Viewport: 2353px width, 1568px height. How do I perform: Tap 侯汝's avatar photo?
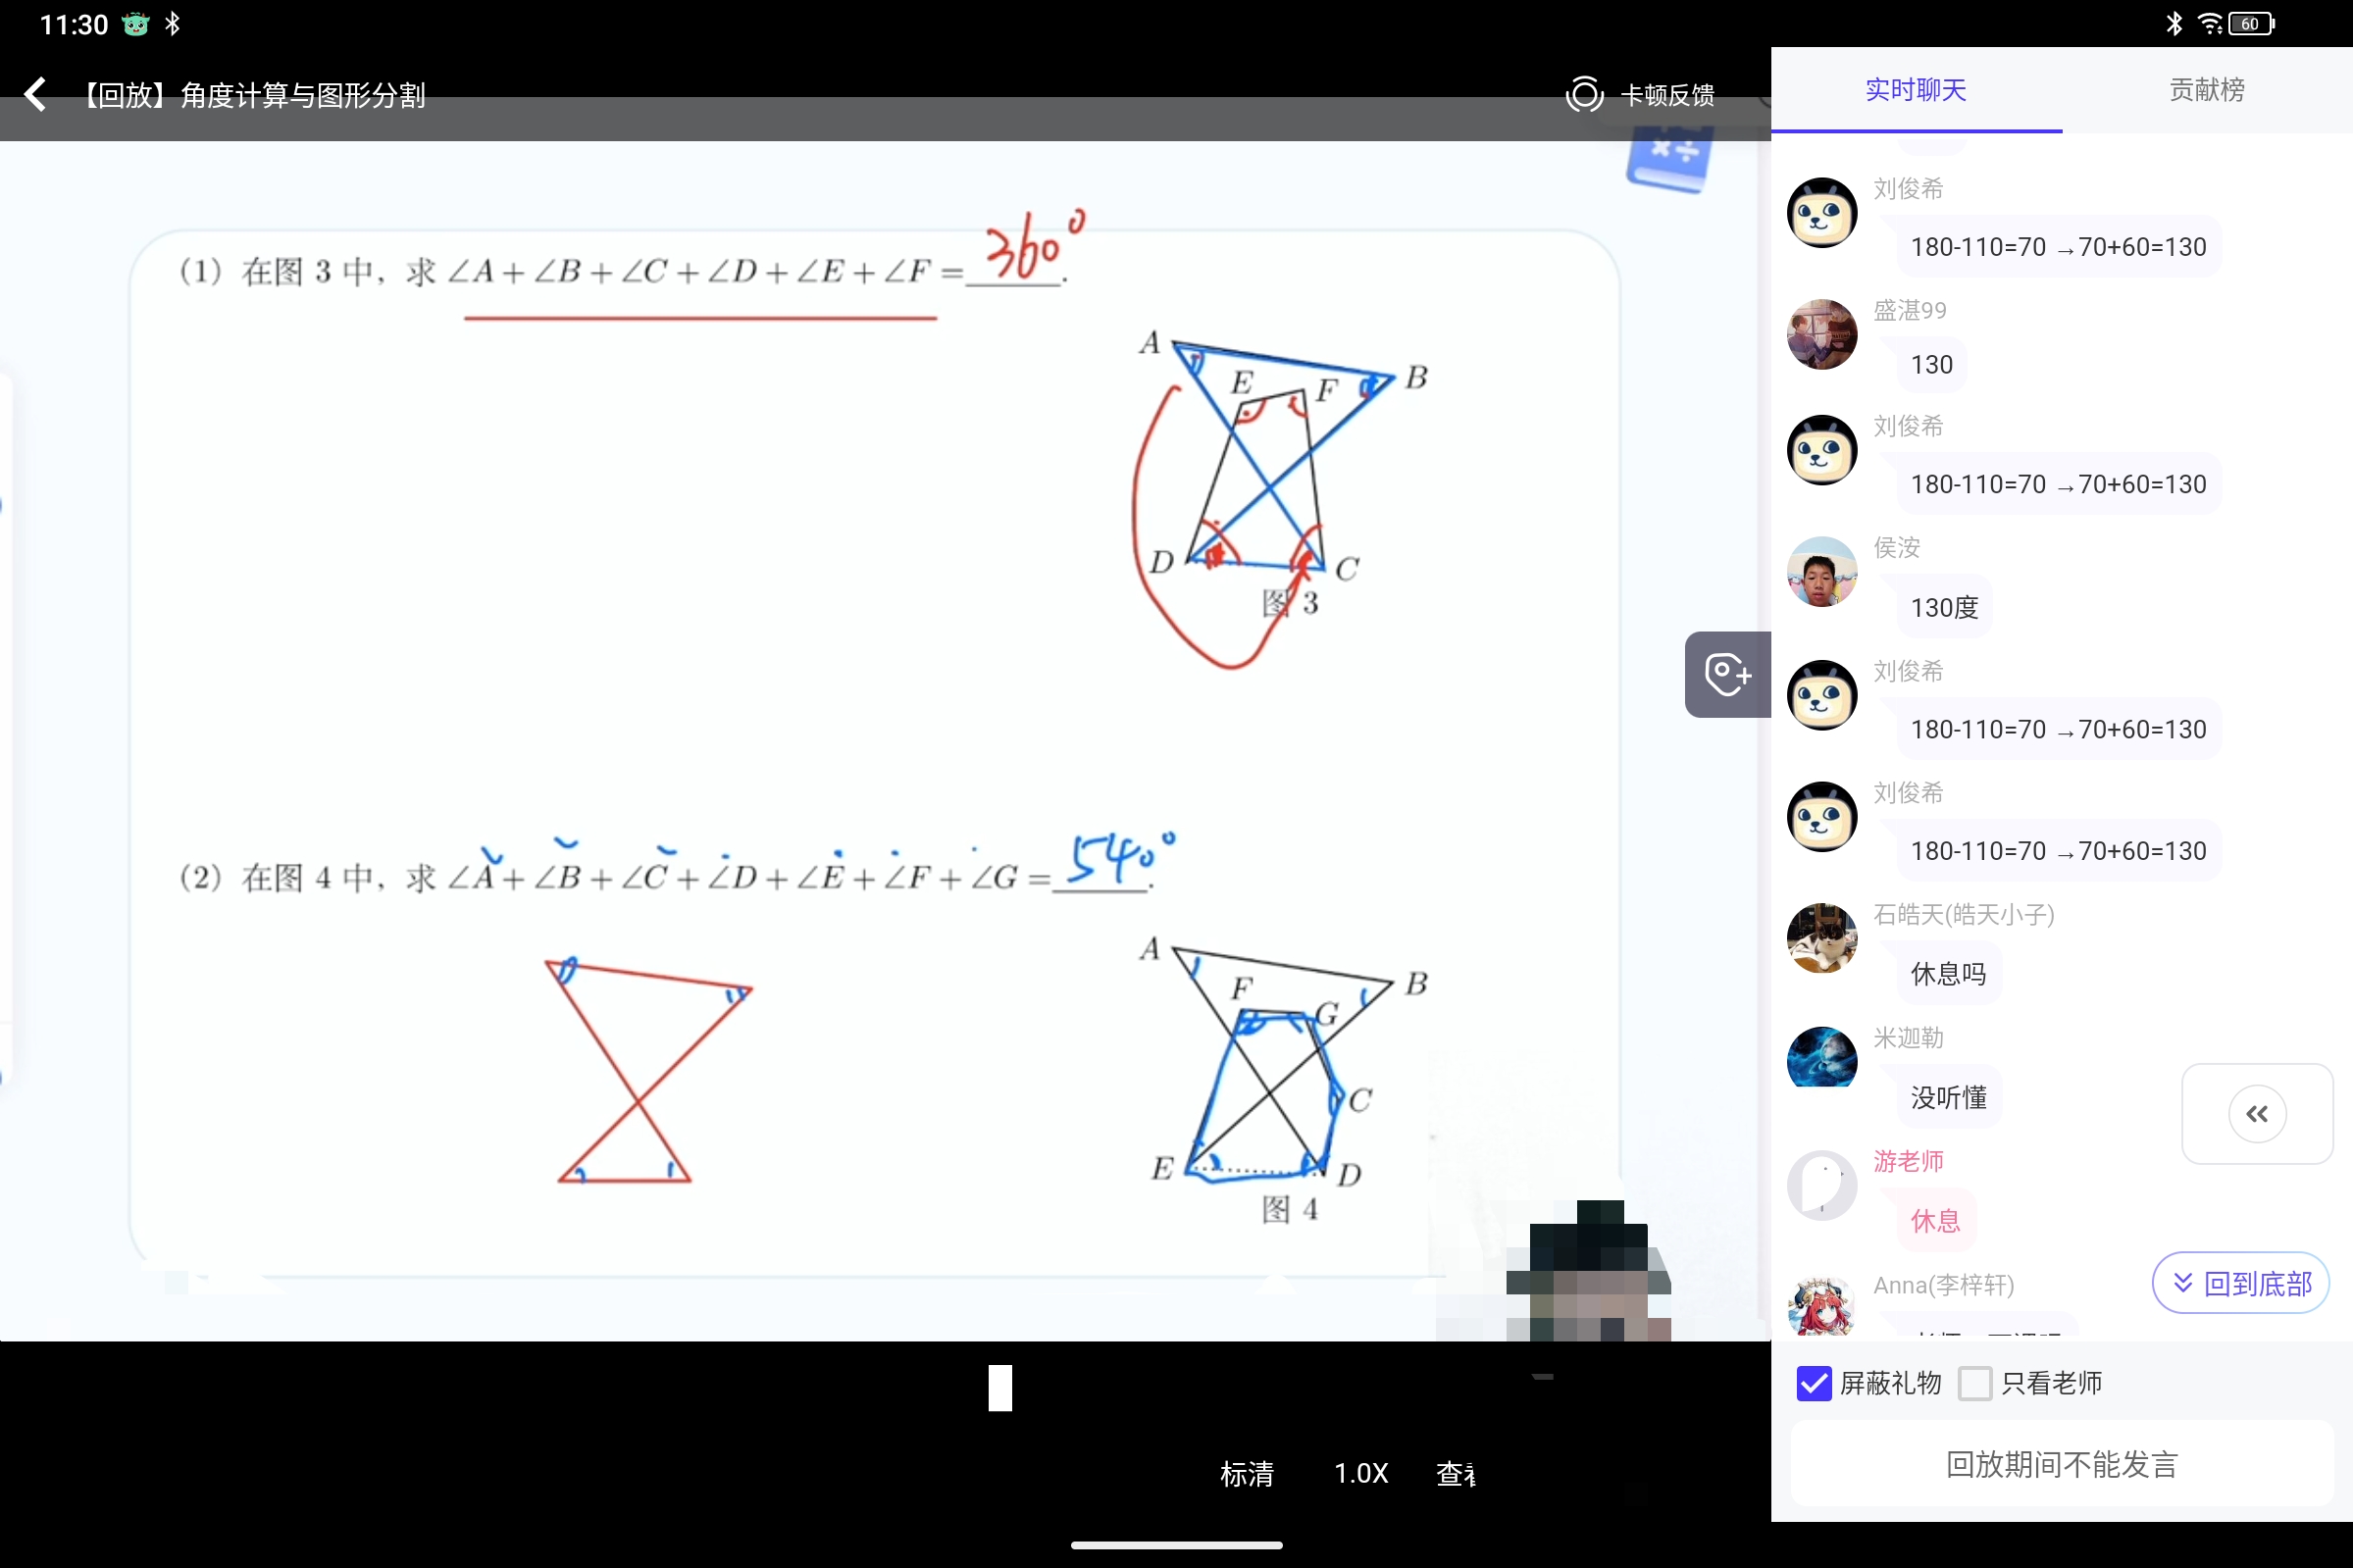(x=1821, y=572)
